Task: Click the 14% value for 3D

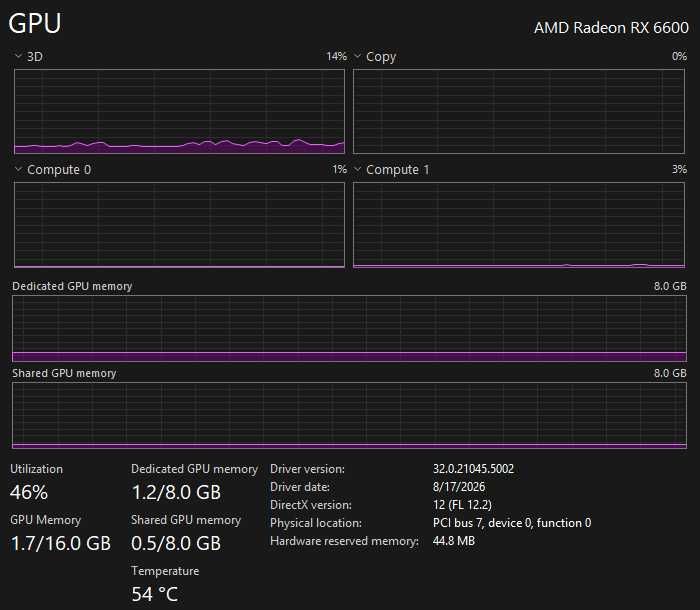Action: [336, 56]
